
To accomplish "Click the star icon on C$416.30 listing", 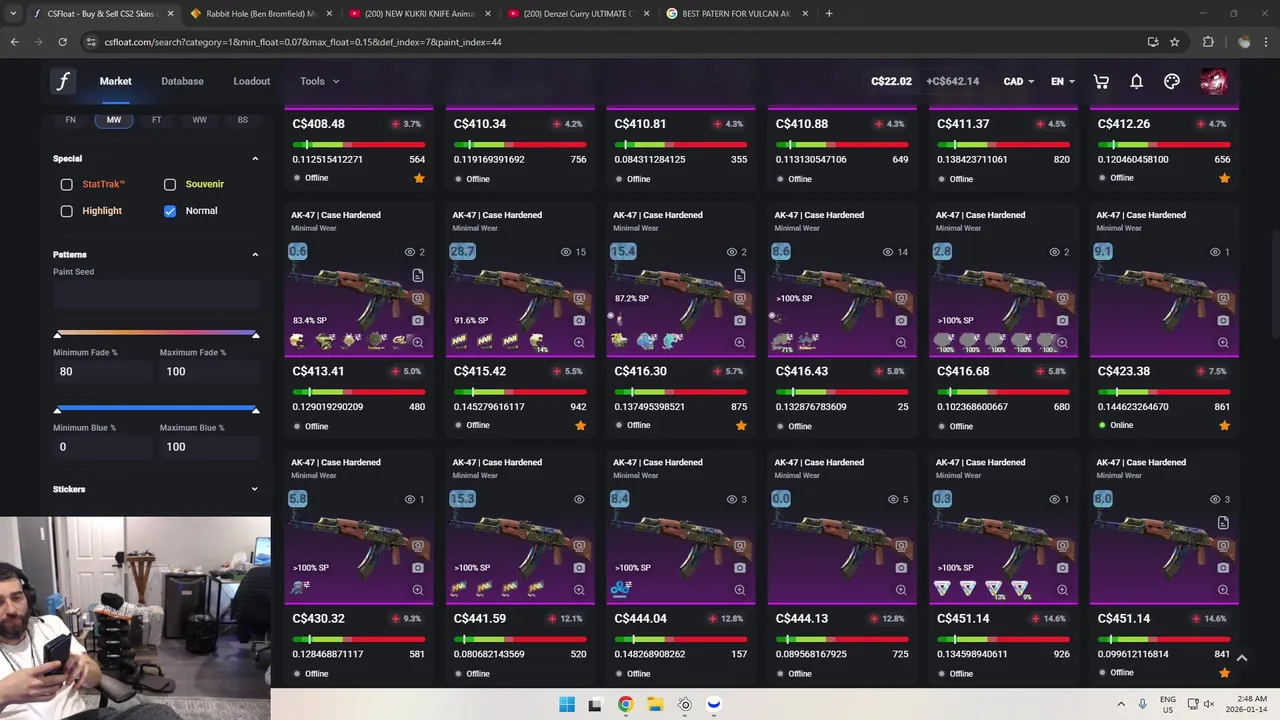I will tap(741, 425).
